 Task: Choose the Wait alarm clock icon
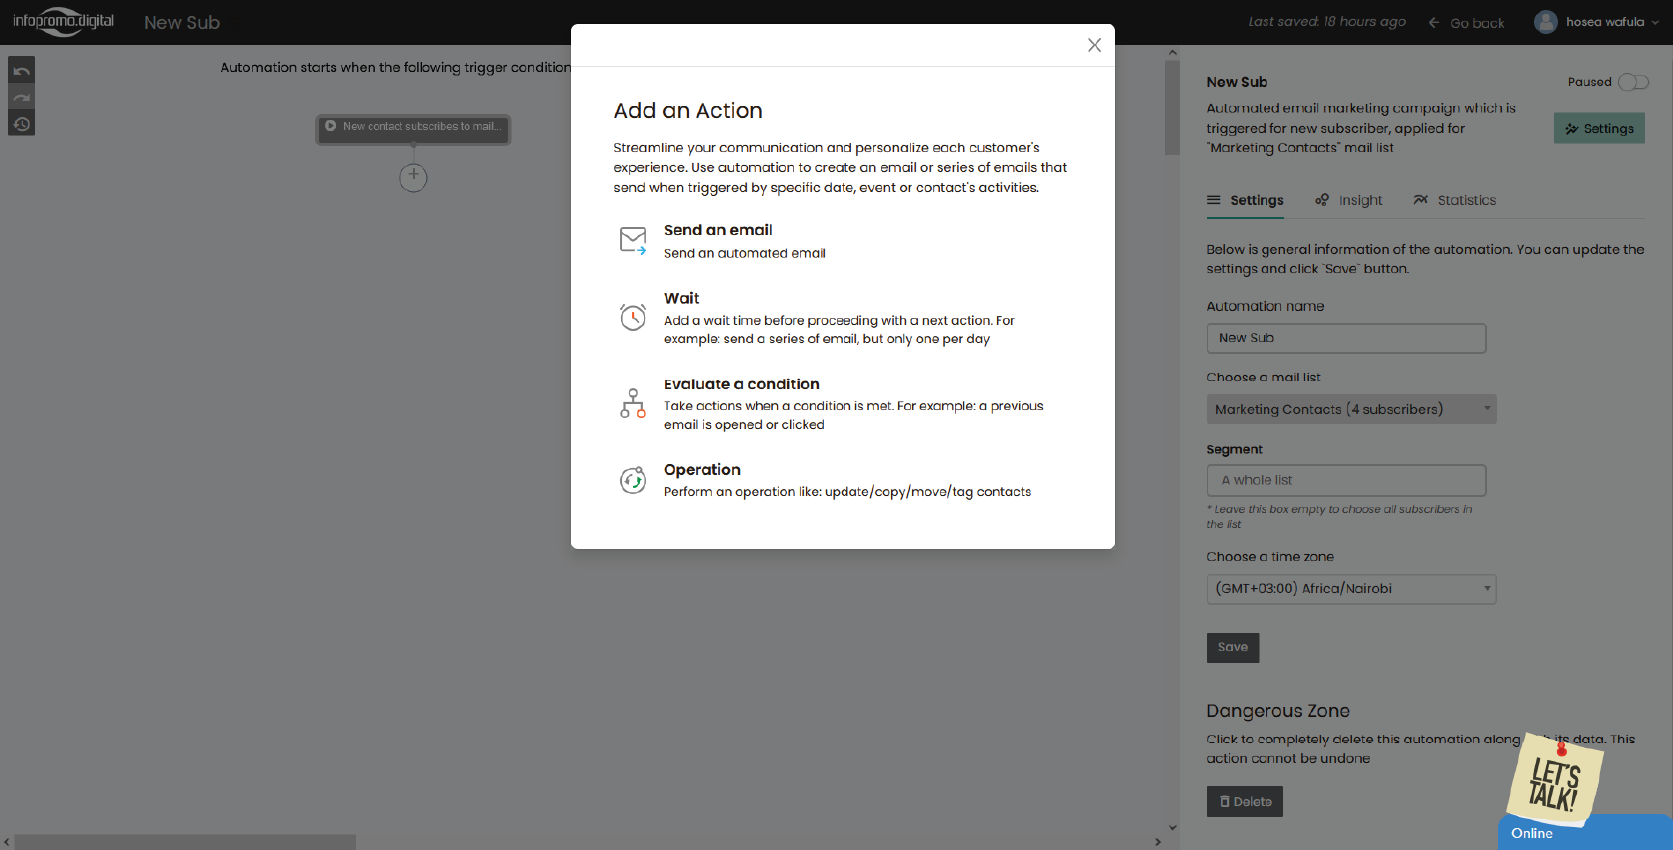pos(633,317)
